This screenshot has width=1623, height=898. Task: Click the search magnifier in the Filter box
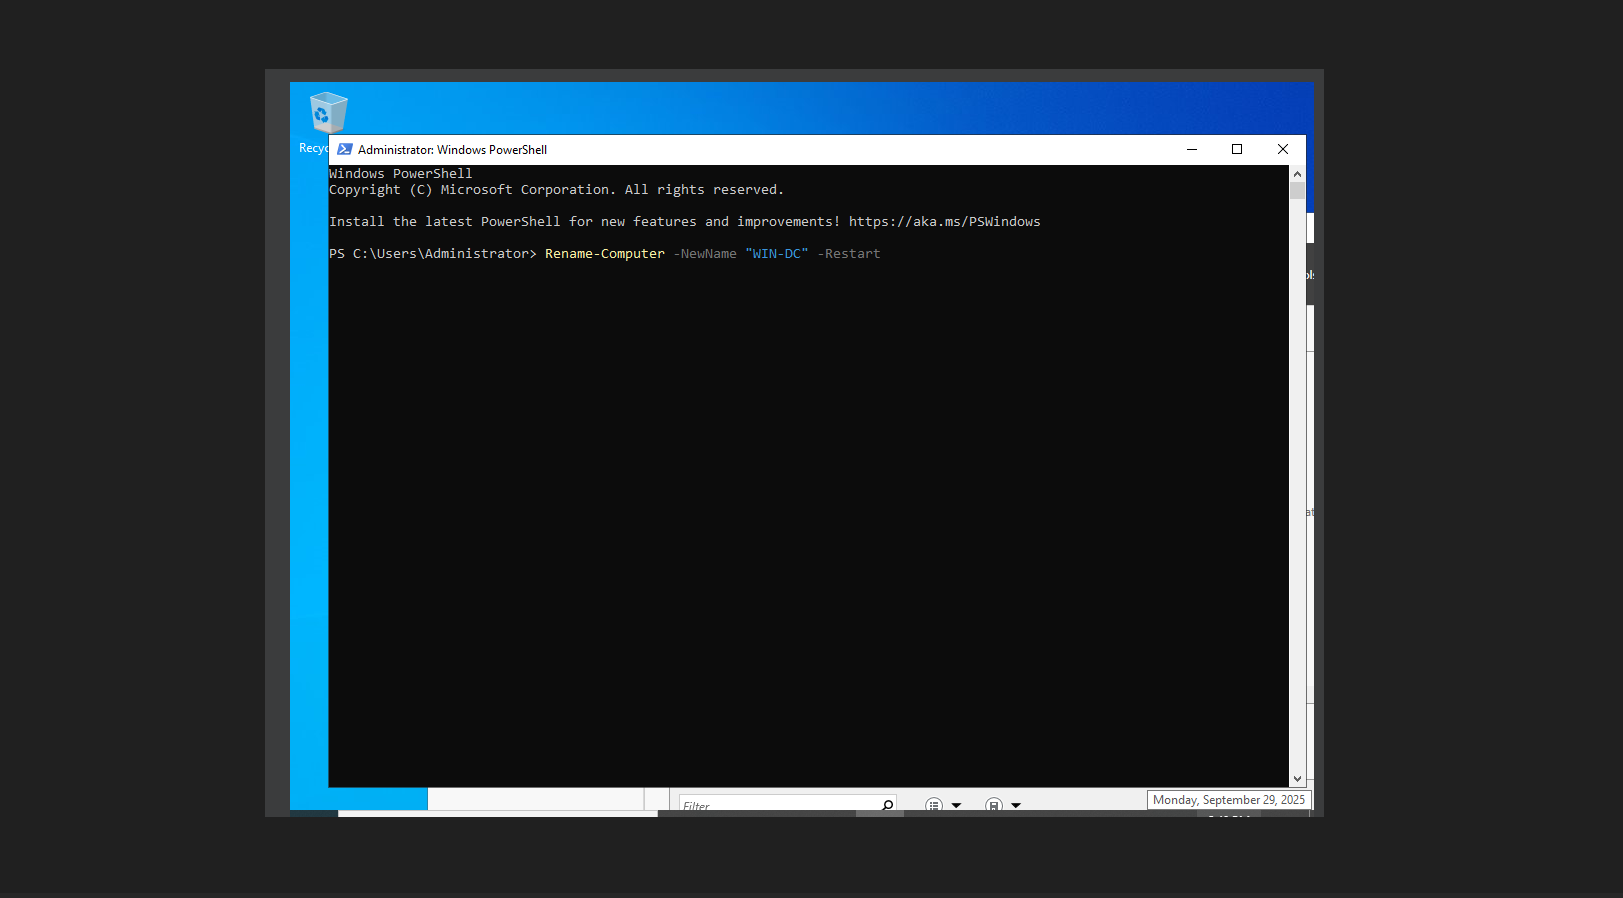coord(887,805)
